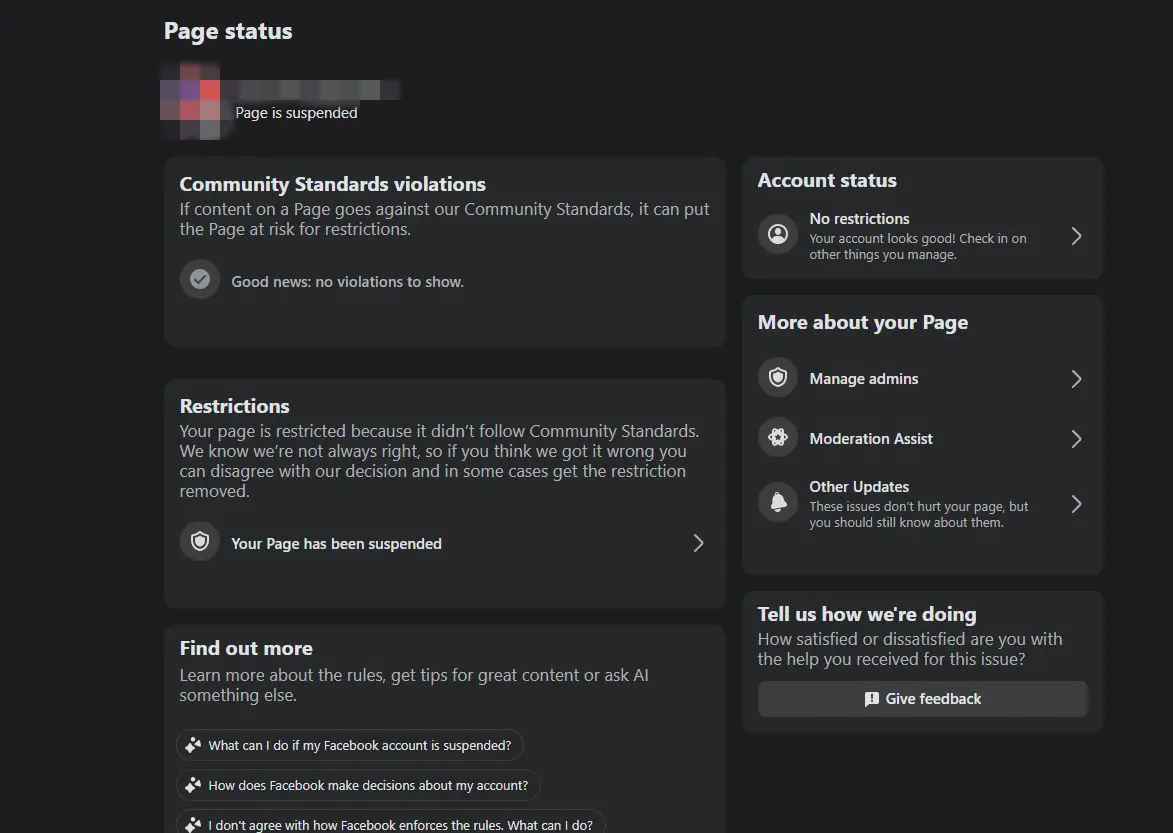Screen dimensions: 1173x833
Task: Click sparkle icon beside suspended account question
Action: (193, 745)
